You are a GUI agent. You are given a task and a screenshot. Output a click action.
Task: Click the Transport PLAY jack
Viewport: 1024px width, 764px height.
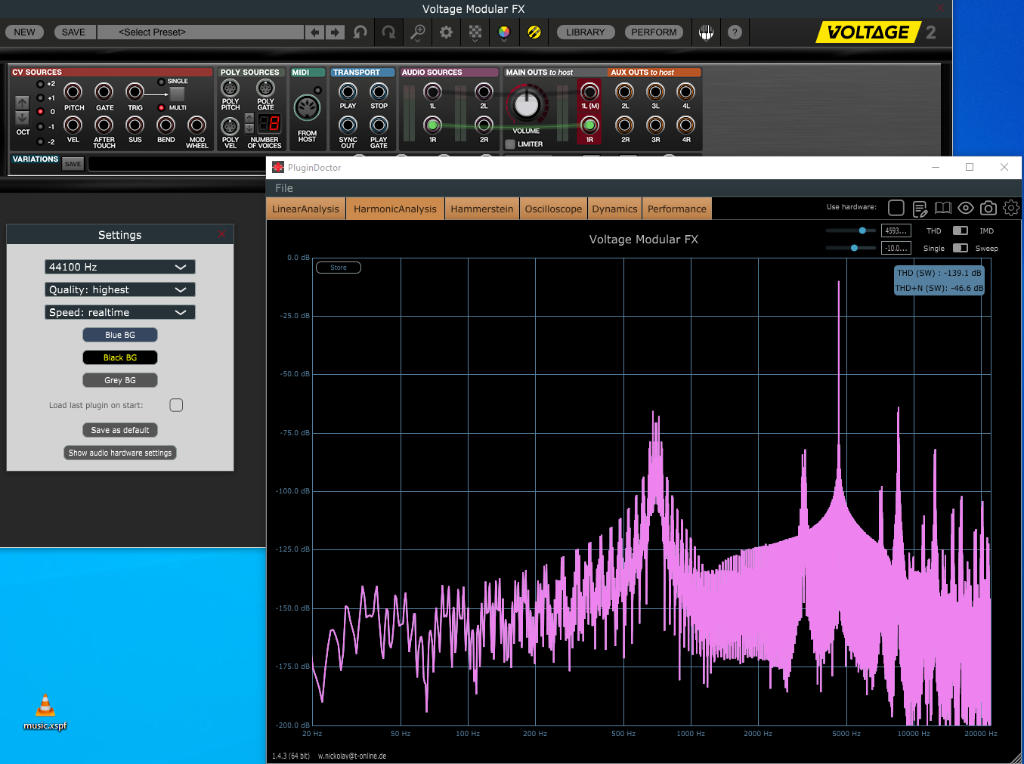click(x=347, y=91)
